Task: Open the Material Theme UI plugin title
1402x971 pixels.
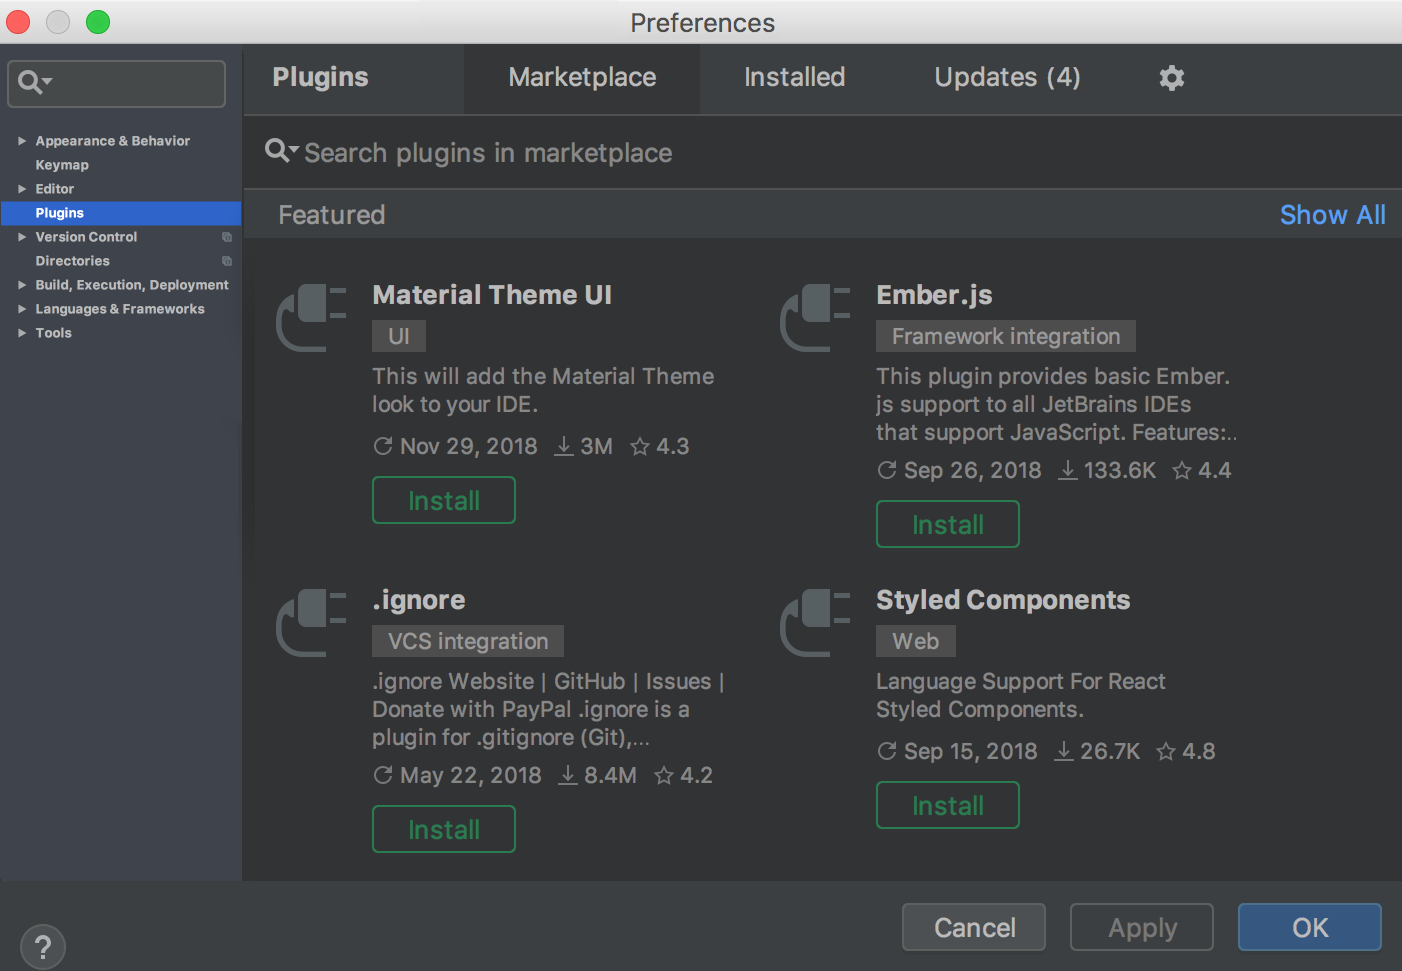Action: pyautogui.click(x=492, y=295)
